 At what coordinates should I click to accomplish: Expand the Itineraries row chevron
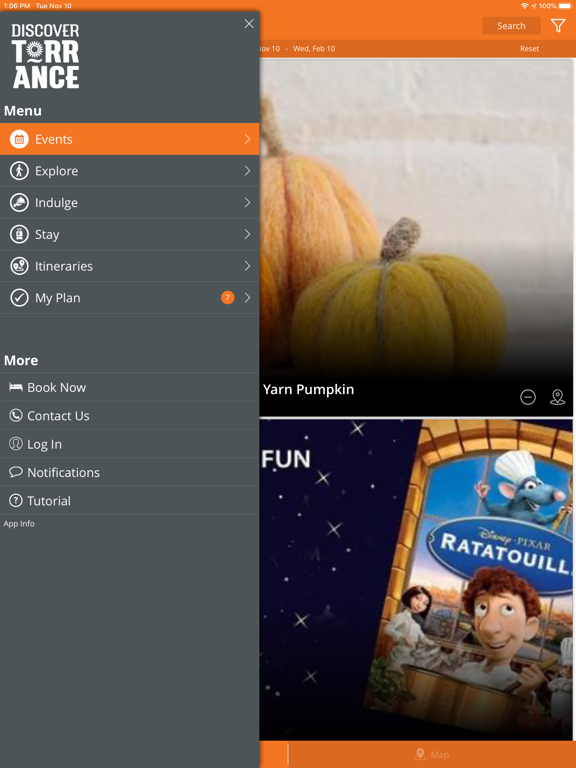pos(247,266)
